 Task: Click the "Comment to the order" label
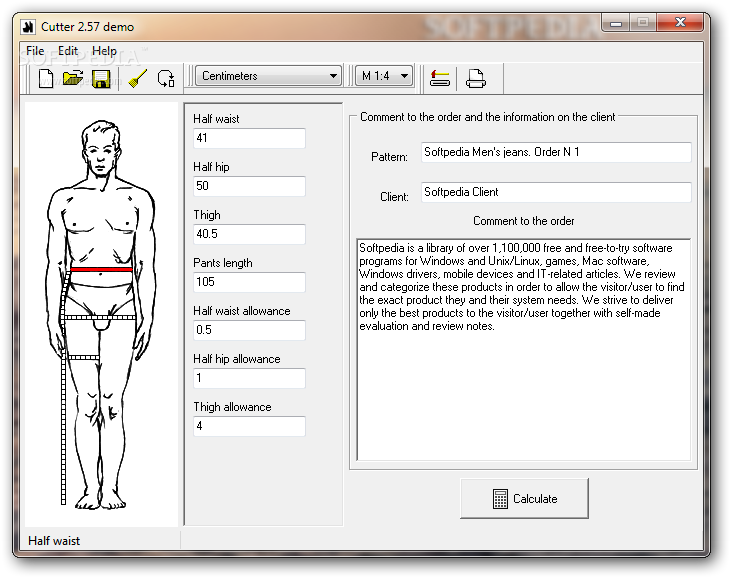[523, 221]
